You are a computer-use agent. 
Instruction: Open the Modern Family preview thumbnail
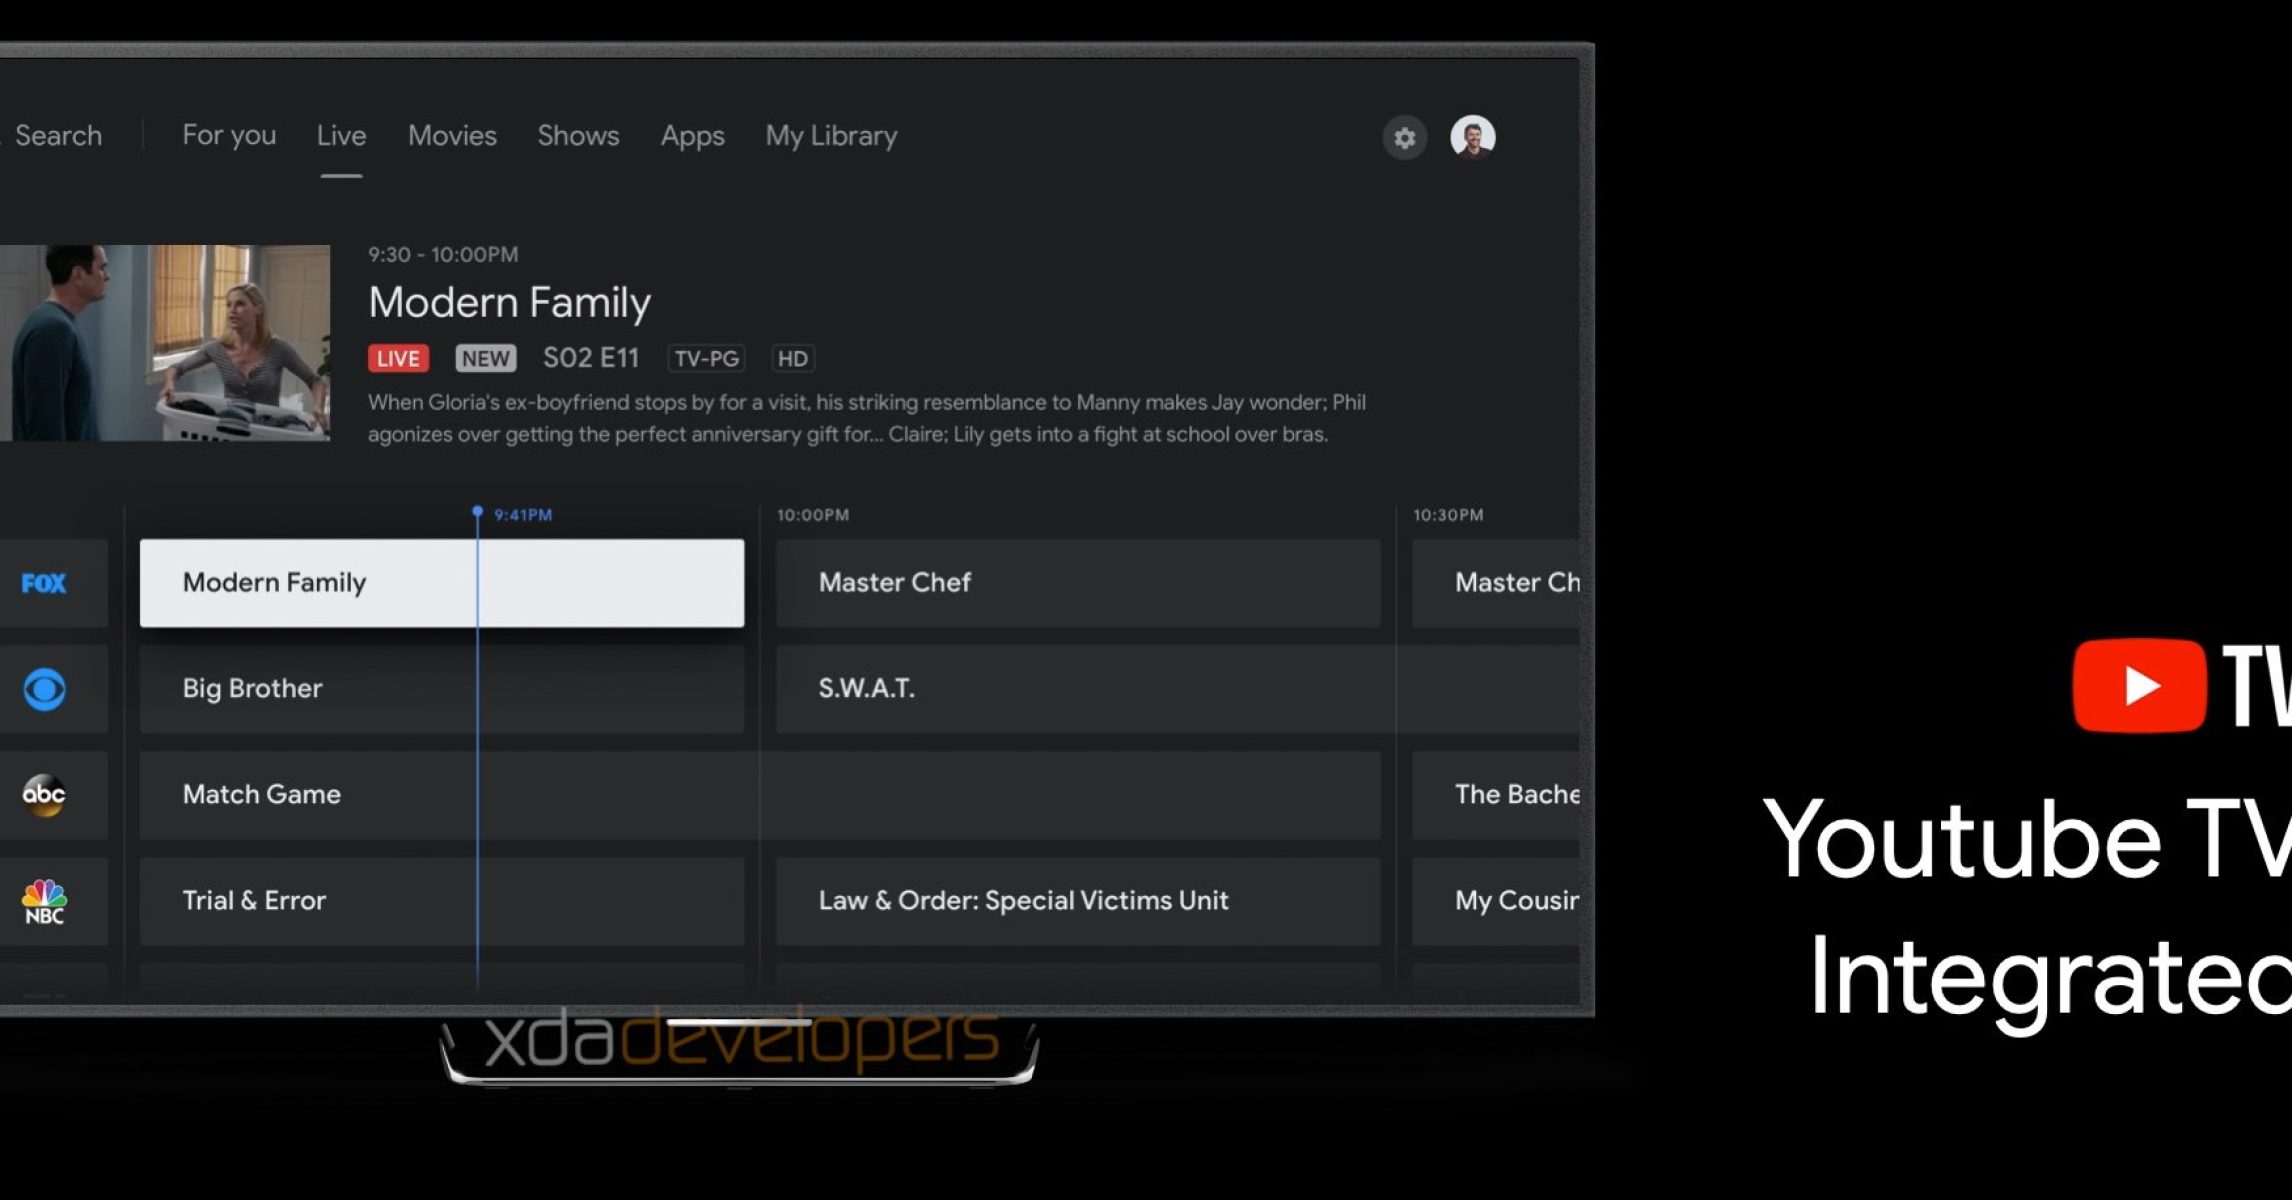(164, 342)
